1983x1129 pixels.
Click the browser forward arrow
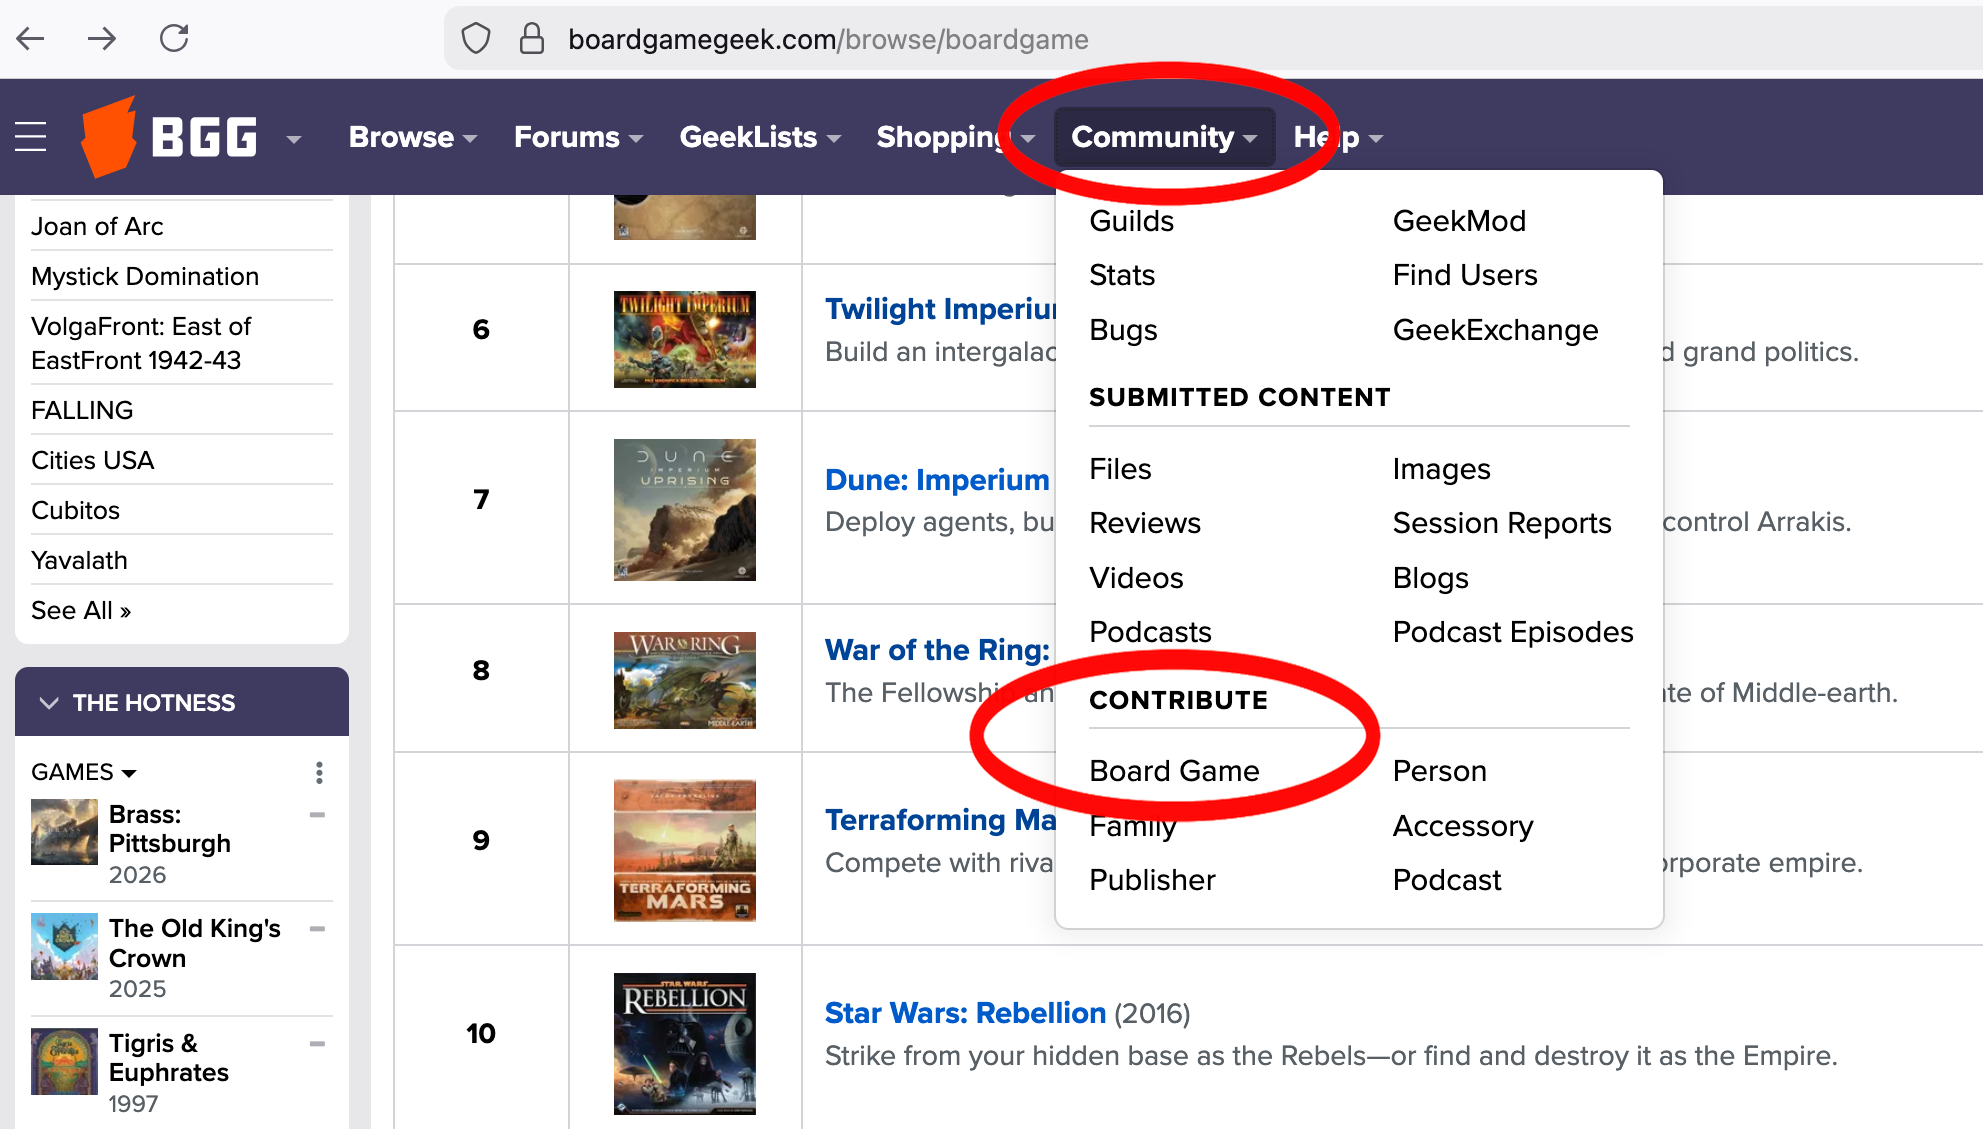(102, 38)
